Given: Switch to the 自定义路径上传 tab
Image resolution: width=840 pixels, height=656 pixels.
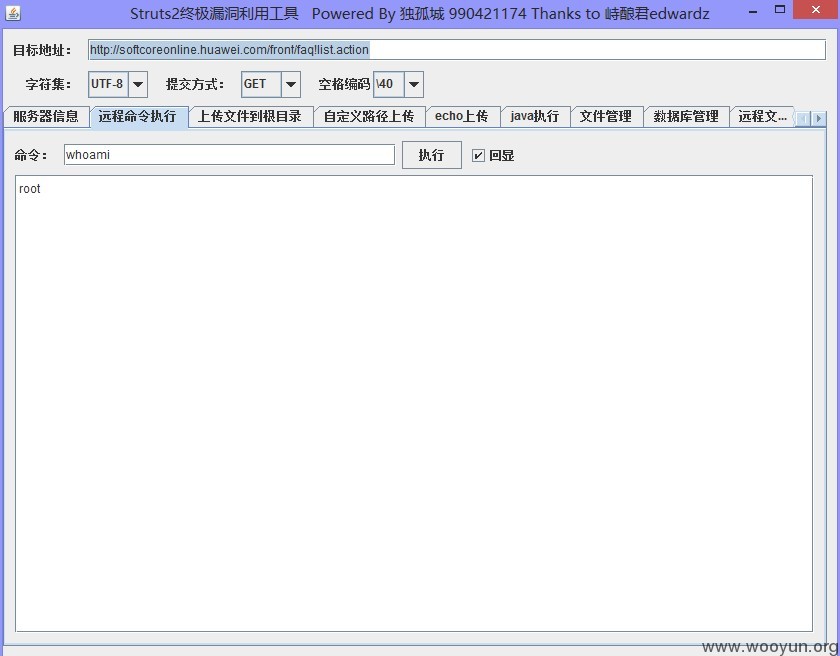Looking at the screenshot, I should tap(369, 116).
